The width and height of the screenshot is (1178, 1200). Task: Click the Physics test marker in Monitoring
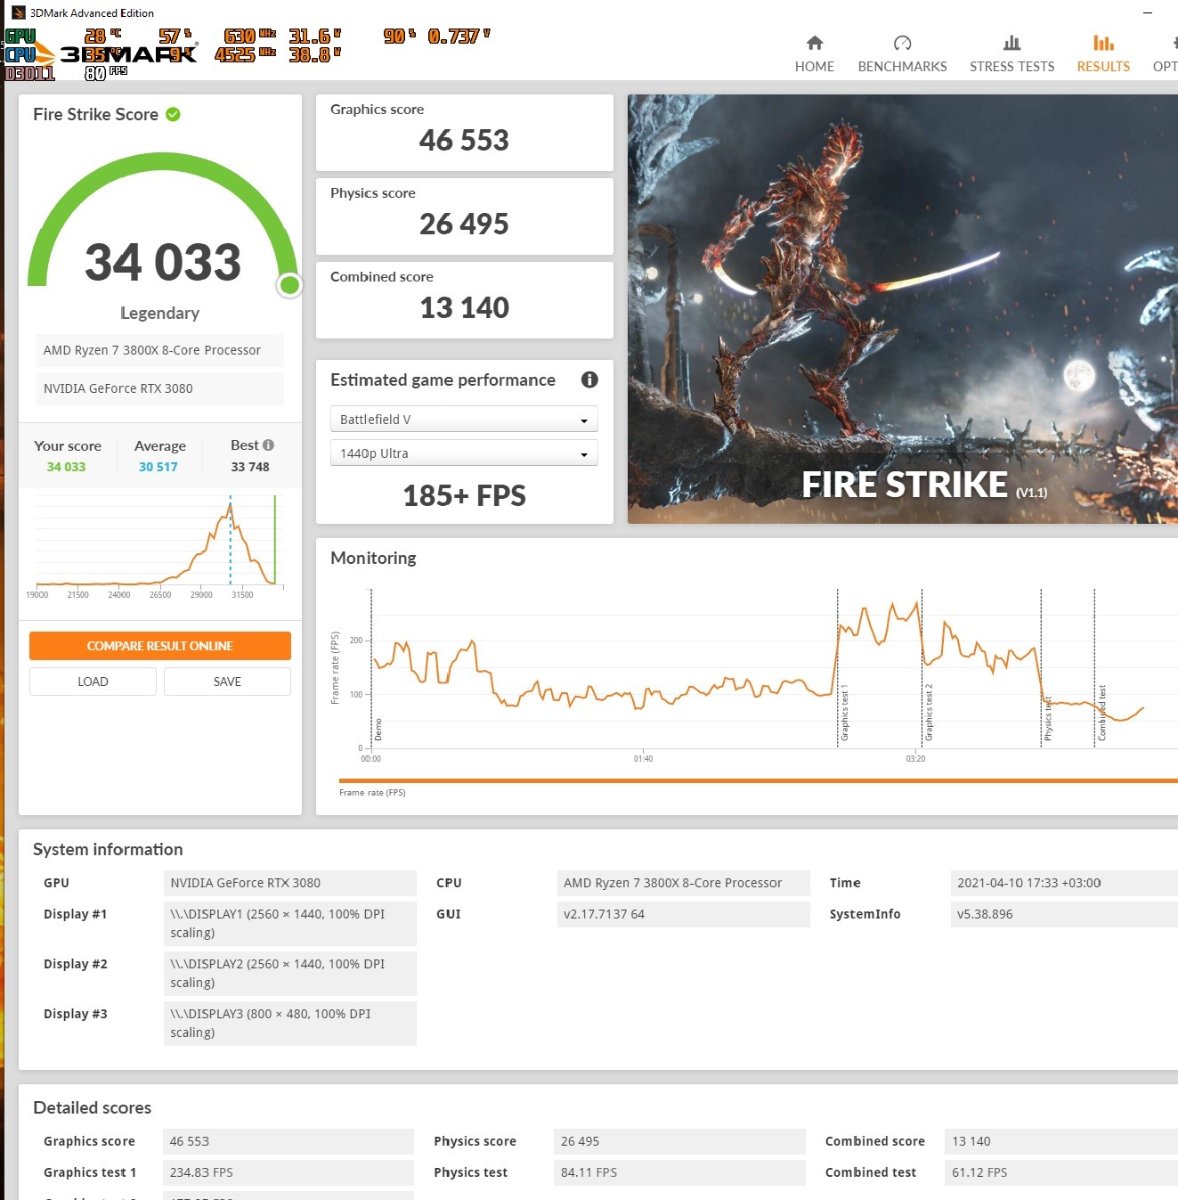1047,718
